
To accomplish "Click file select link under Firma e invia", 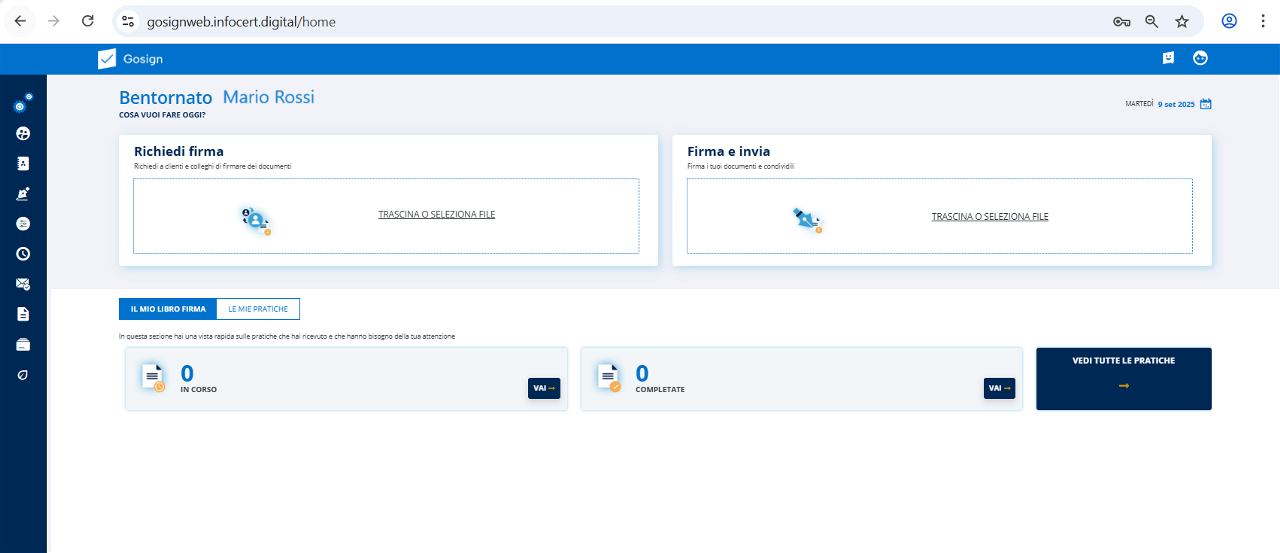I will (x=989, y=216).
